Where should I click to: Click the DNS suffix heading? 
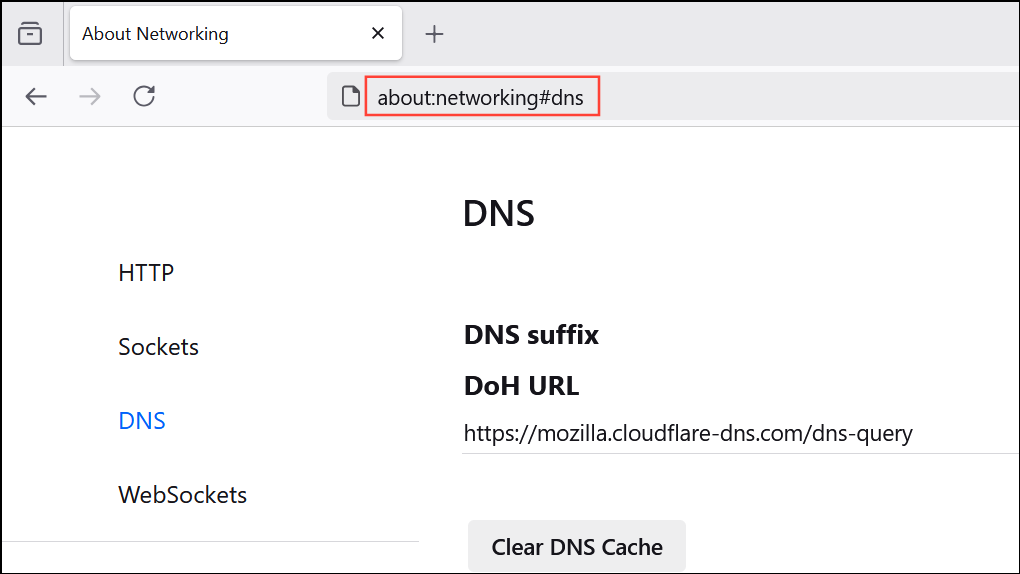click(531, 335)
